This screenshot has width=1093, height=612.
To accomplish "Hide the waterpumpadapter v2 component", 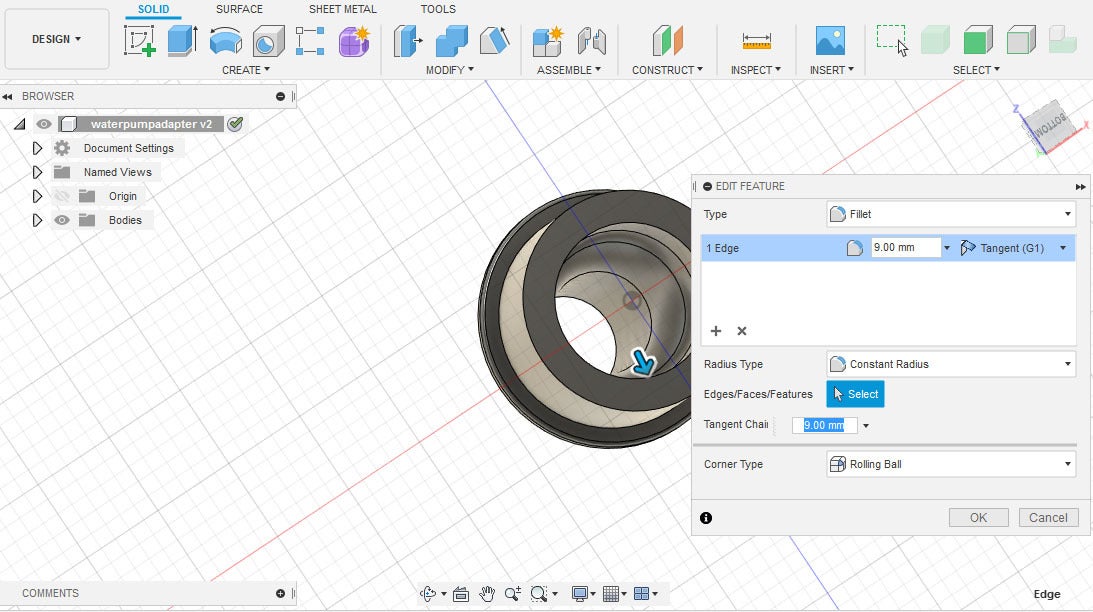I will point(43,124).
